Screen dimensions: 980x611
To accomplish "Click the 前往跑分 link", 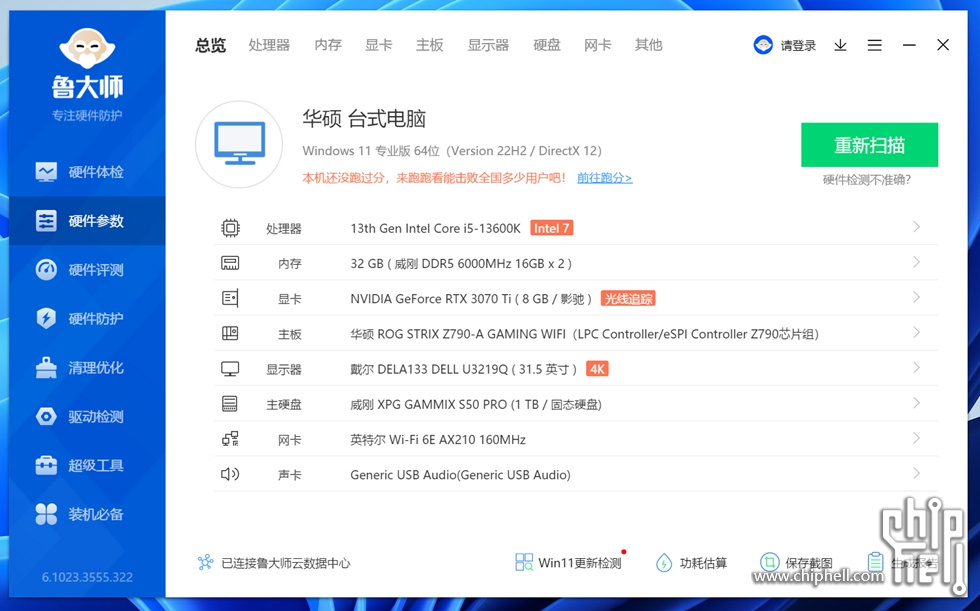I will tap(604, 178).
